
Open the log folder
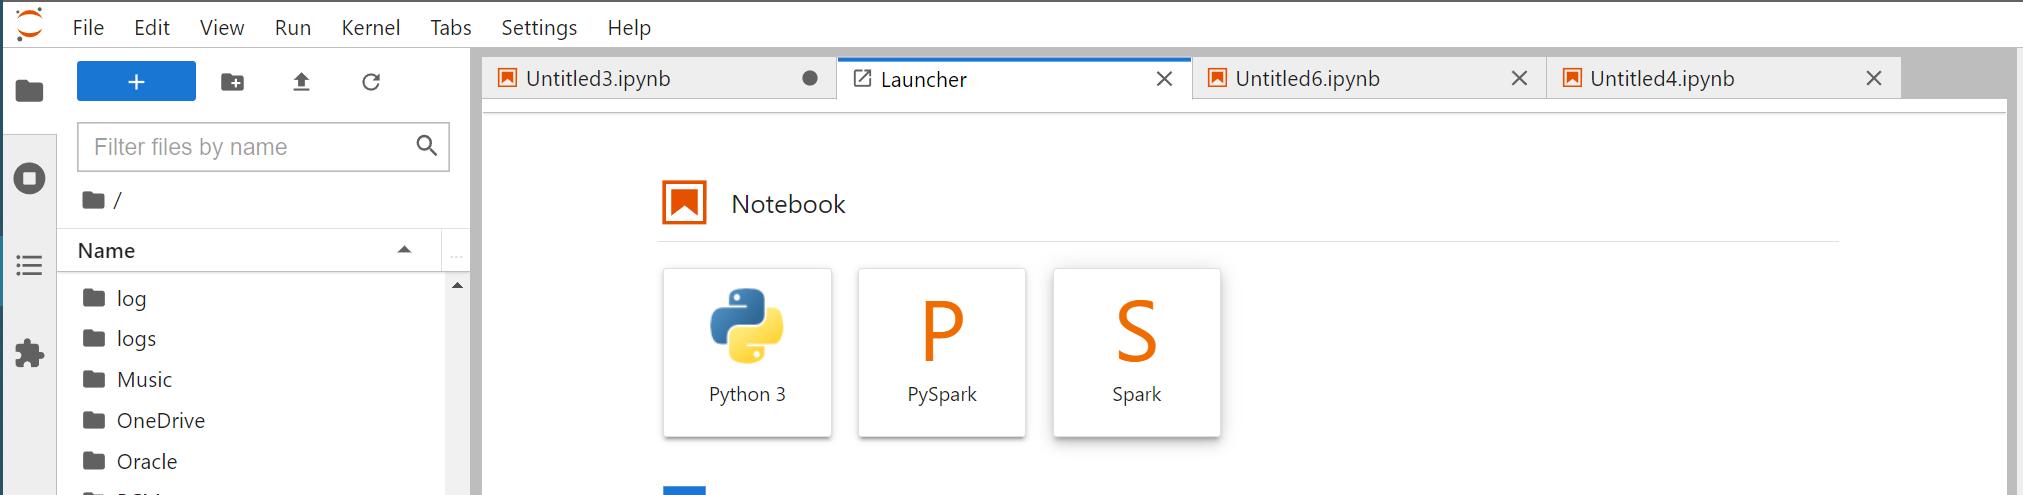coord(250,298)
